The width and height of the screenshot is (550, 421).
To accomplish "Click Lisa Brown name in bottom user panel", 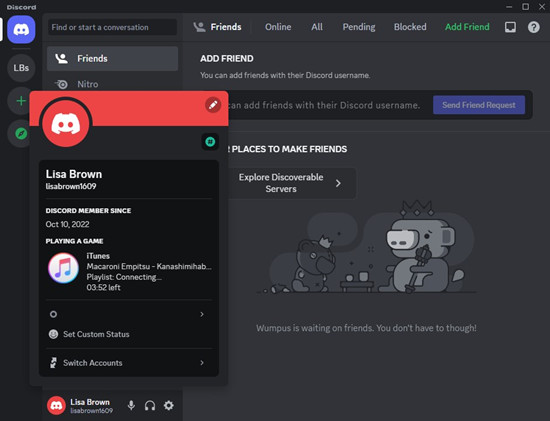I will [90, 402].
